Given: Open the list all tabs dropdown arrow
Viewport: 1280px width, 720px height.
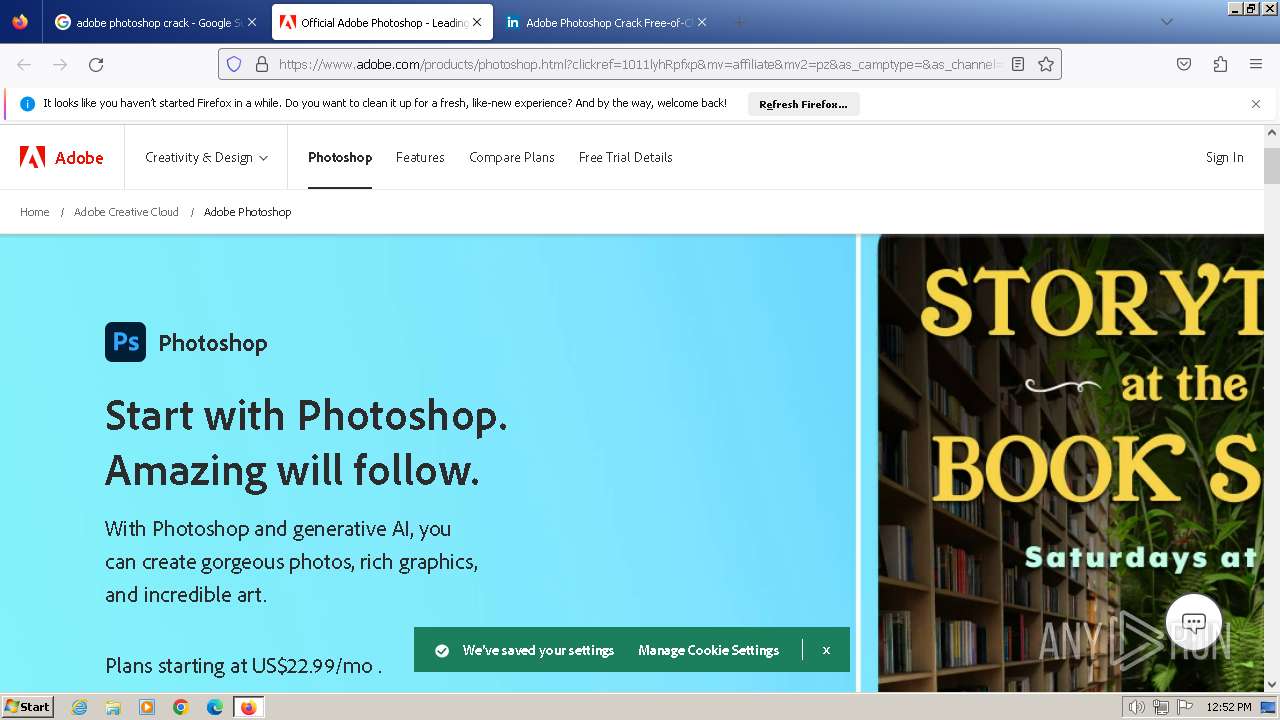Looking at the screenshot, I should point(1166,22).
